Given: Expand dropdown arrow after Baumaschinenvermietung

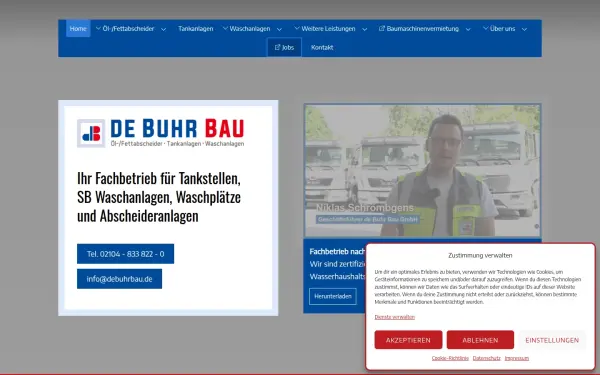Looking at the screenshot, I should point(468,29).
